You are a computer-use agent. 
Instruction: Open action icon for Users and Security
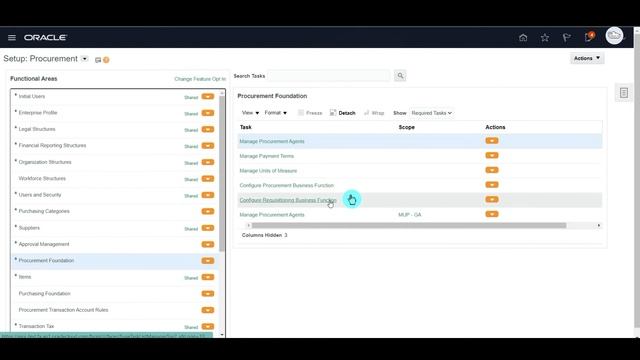pos(208,195)
